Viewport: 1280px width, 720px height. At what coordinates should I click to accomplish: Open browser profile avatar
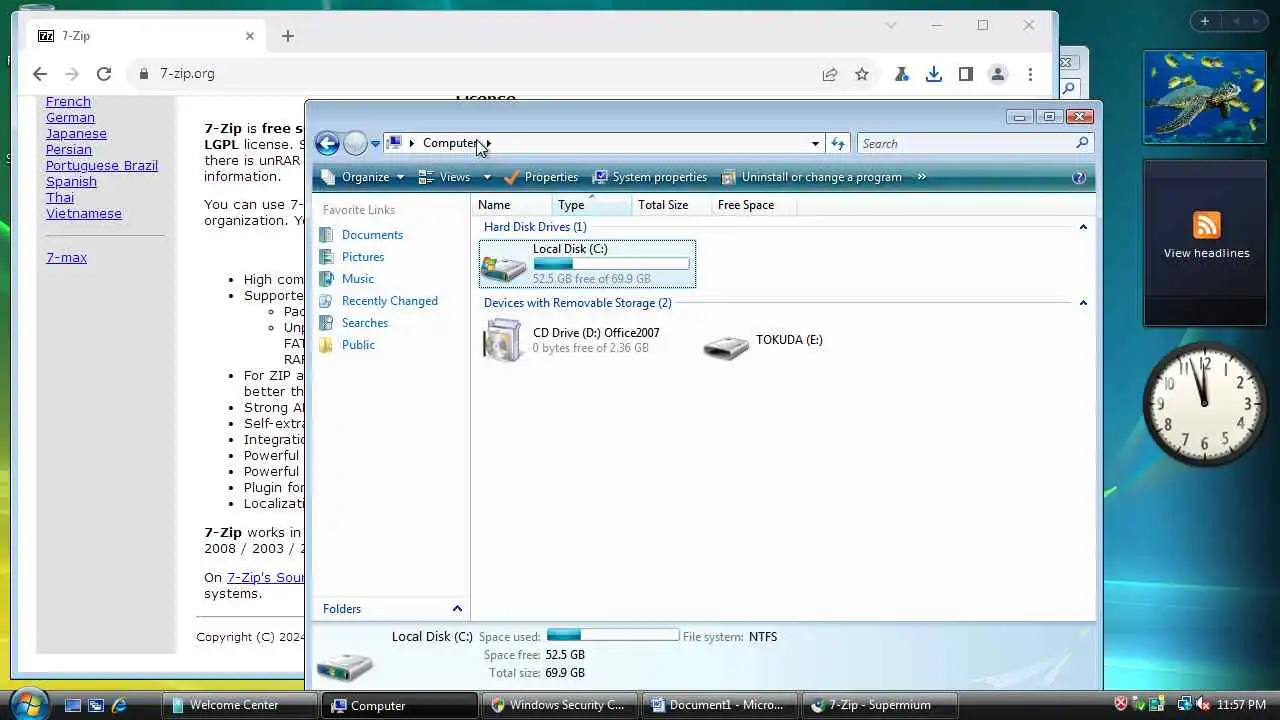(997, 74)
